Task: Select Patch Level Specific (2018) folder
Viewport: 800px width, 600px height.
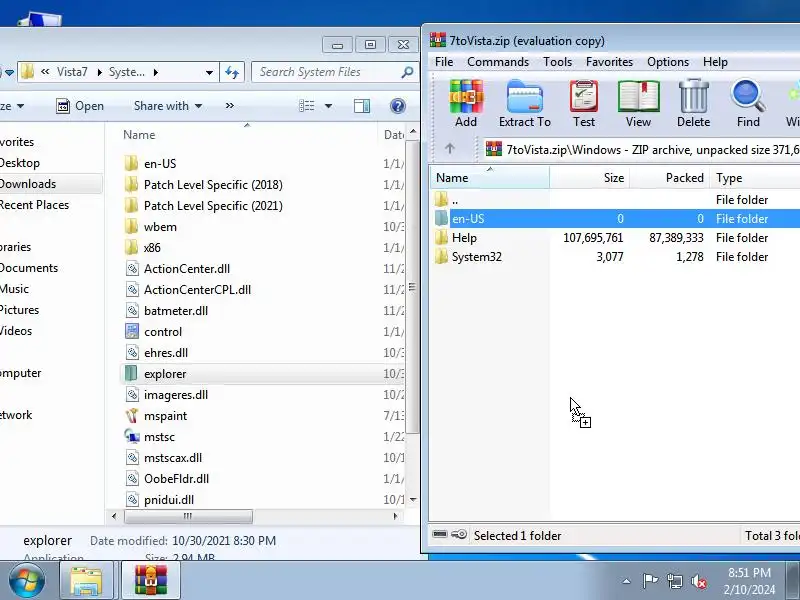Action: click(213, 185)
